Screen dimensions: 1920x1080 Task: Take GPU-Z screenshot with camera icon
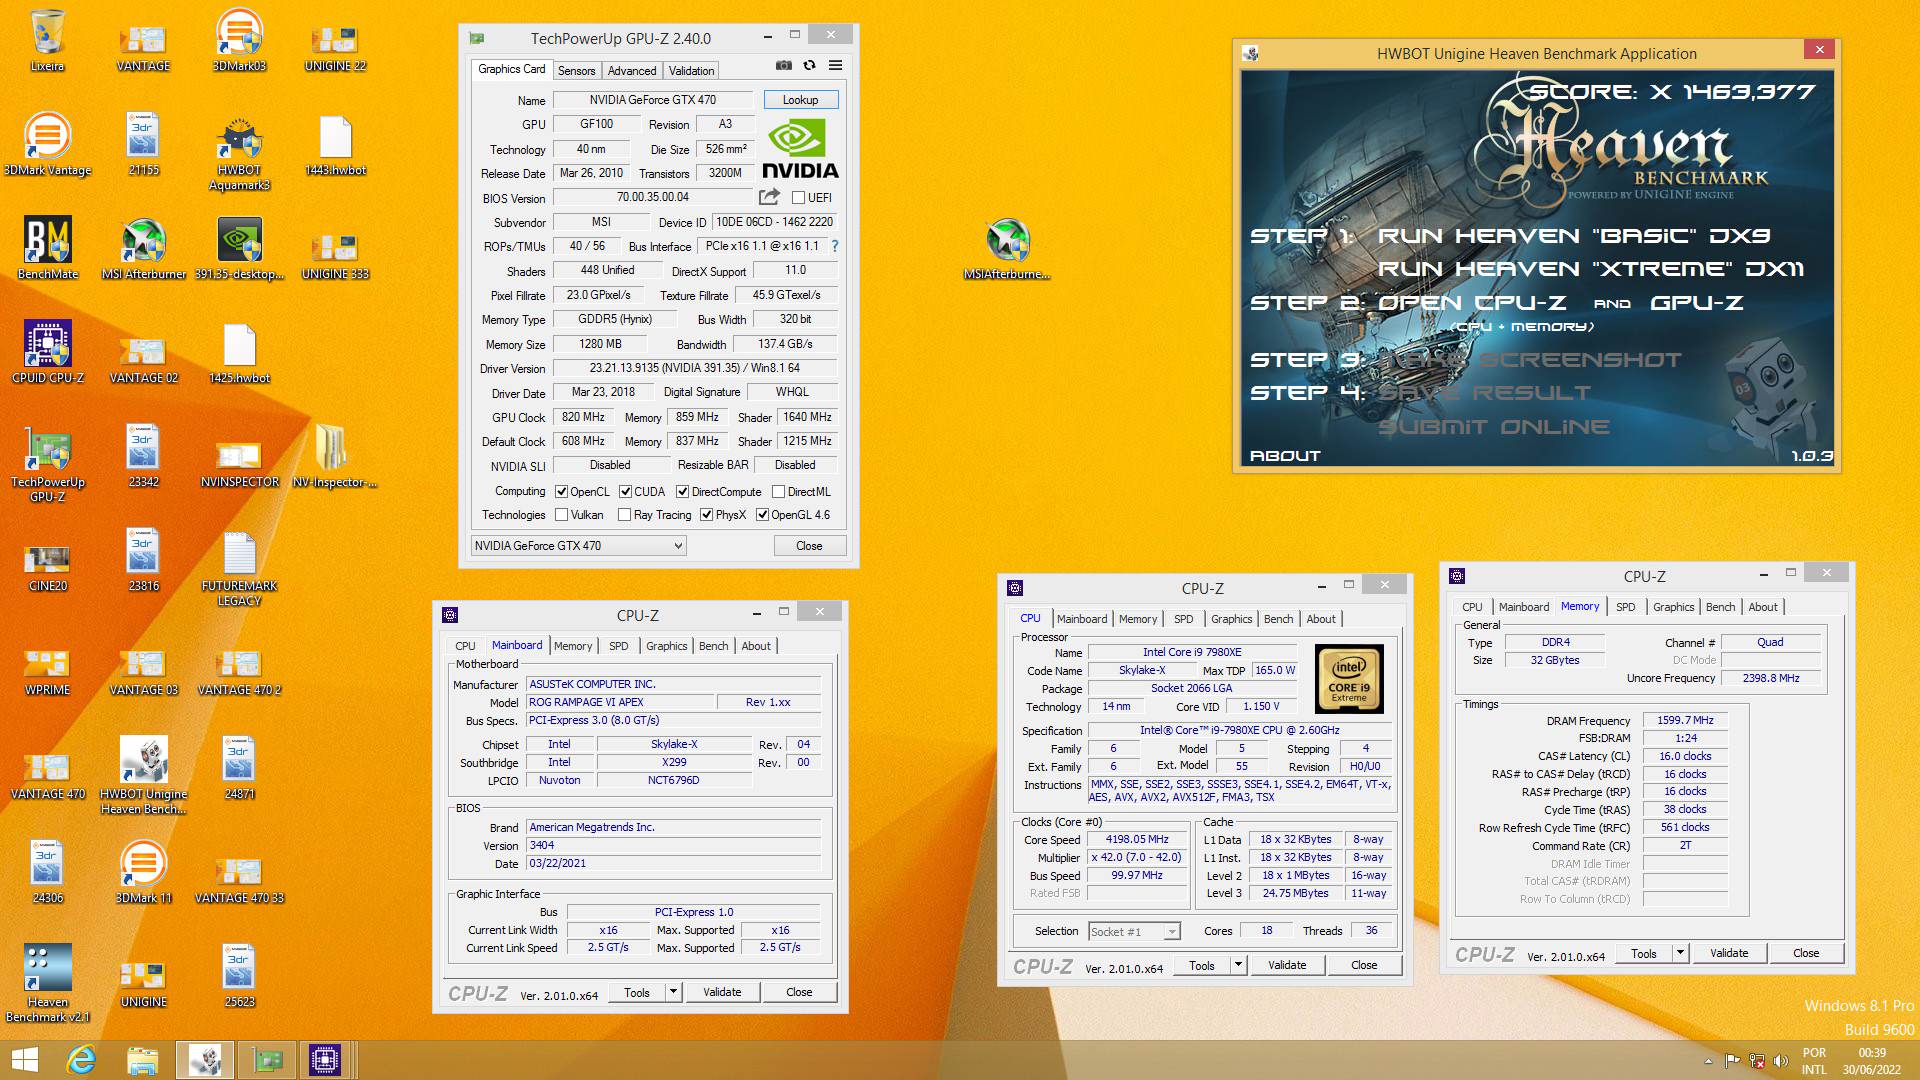click(x=784, y=65)
